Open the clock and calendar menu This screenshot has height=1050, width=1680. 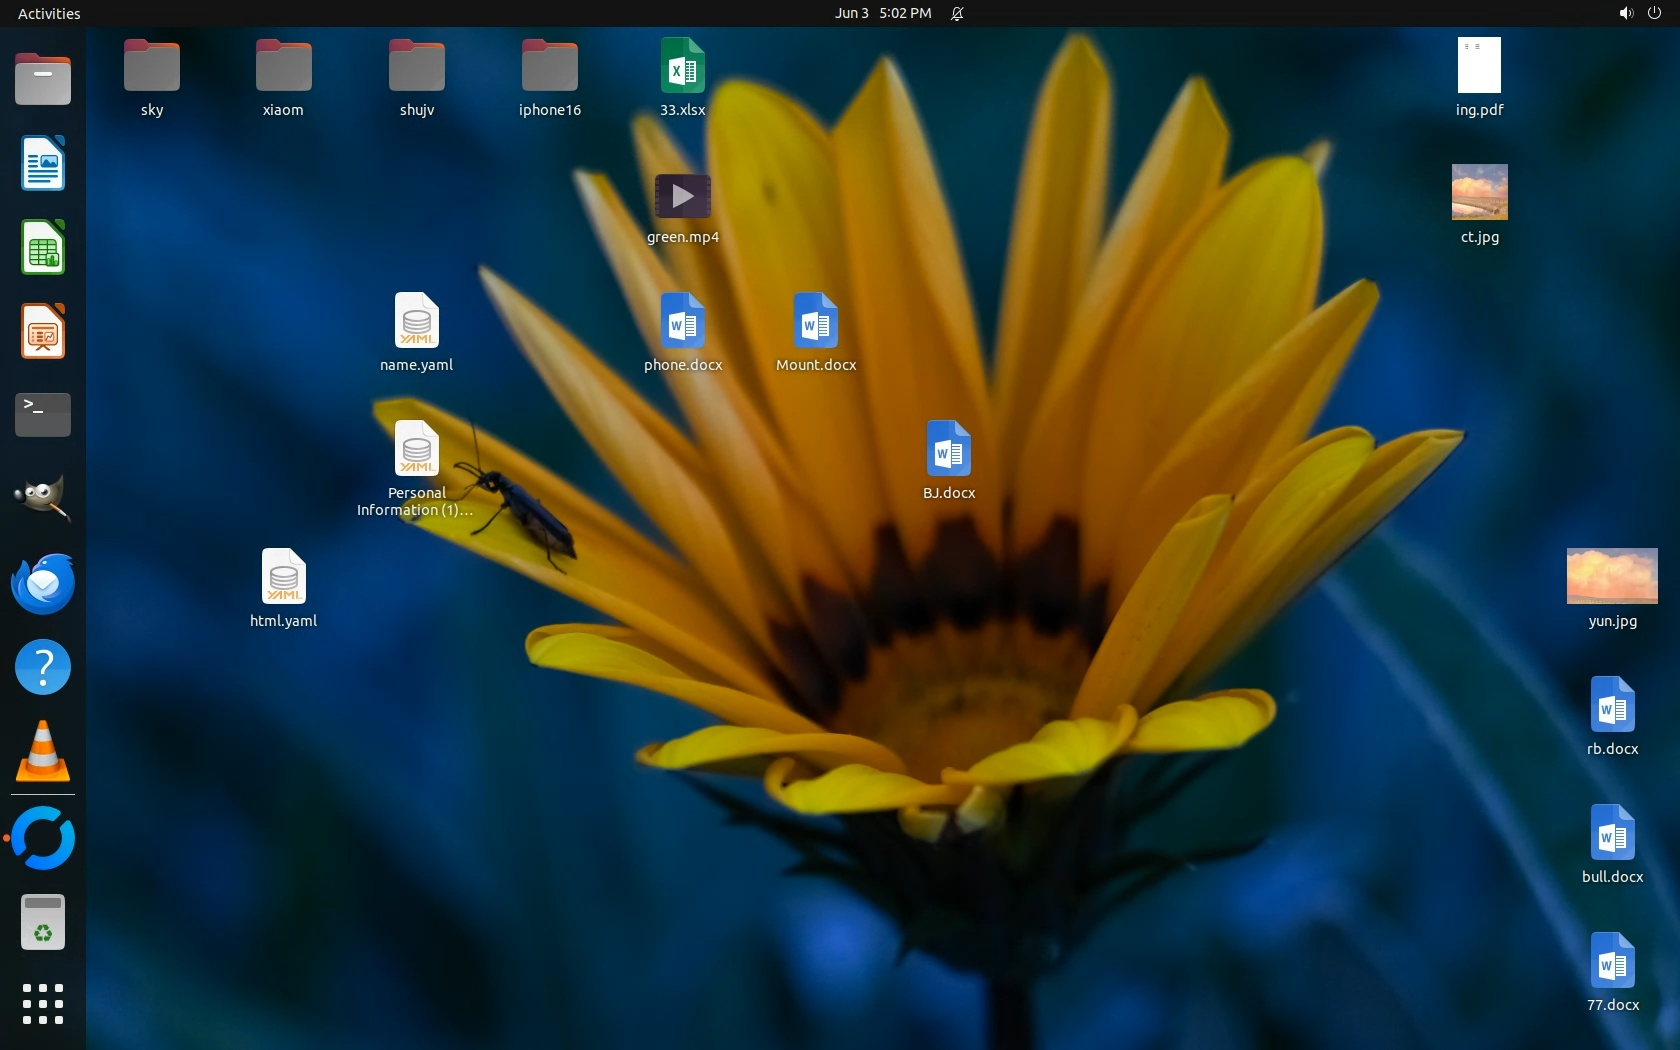pyautogui.click(x=883, y=13)
